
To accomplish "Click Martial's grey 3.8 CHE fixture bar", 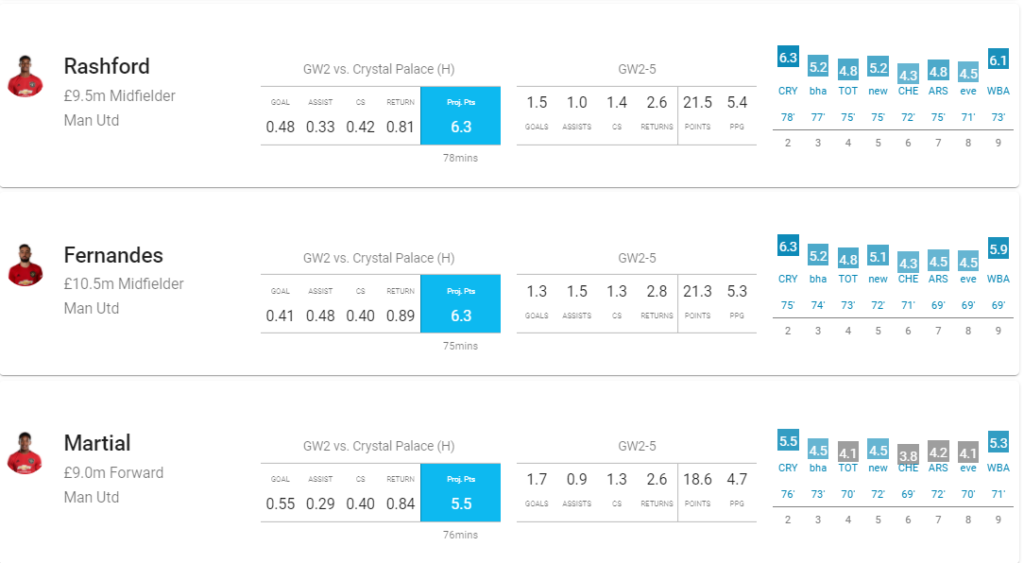I will (x=908, y=453).
